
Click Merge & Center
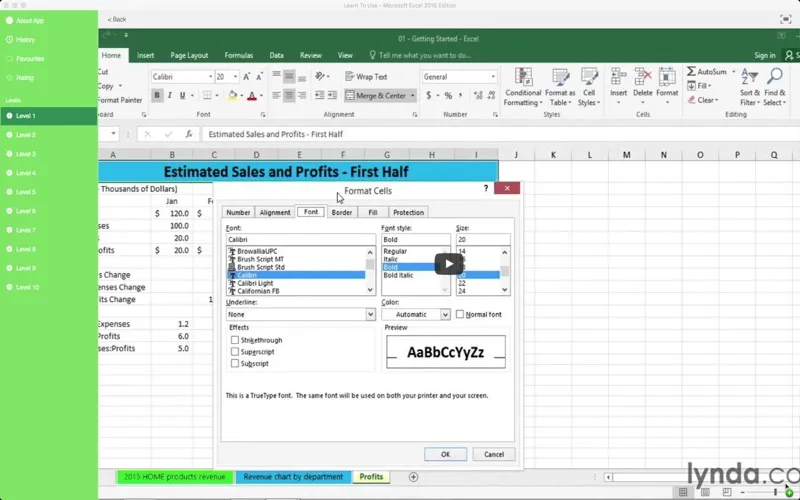pyautogui.click(x=376, y=95)
